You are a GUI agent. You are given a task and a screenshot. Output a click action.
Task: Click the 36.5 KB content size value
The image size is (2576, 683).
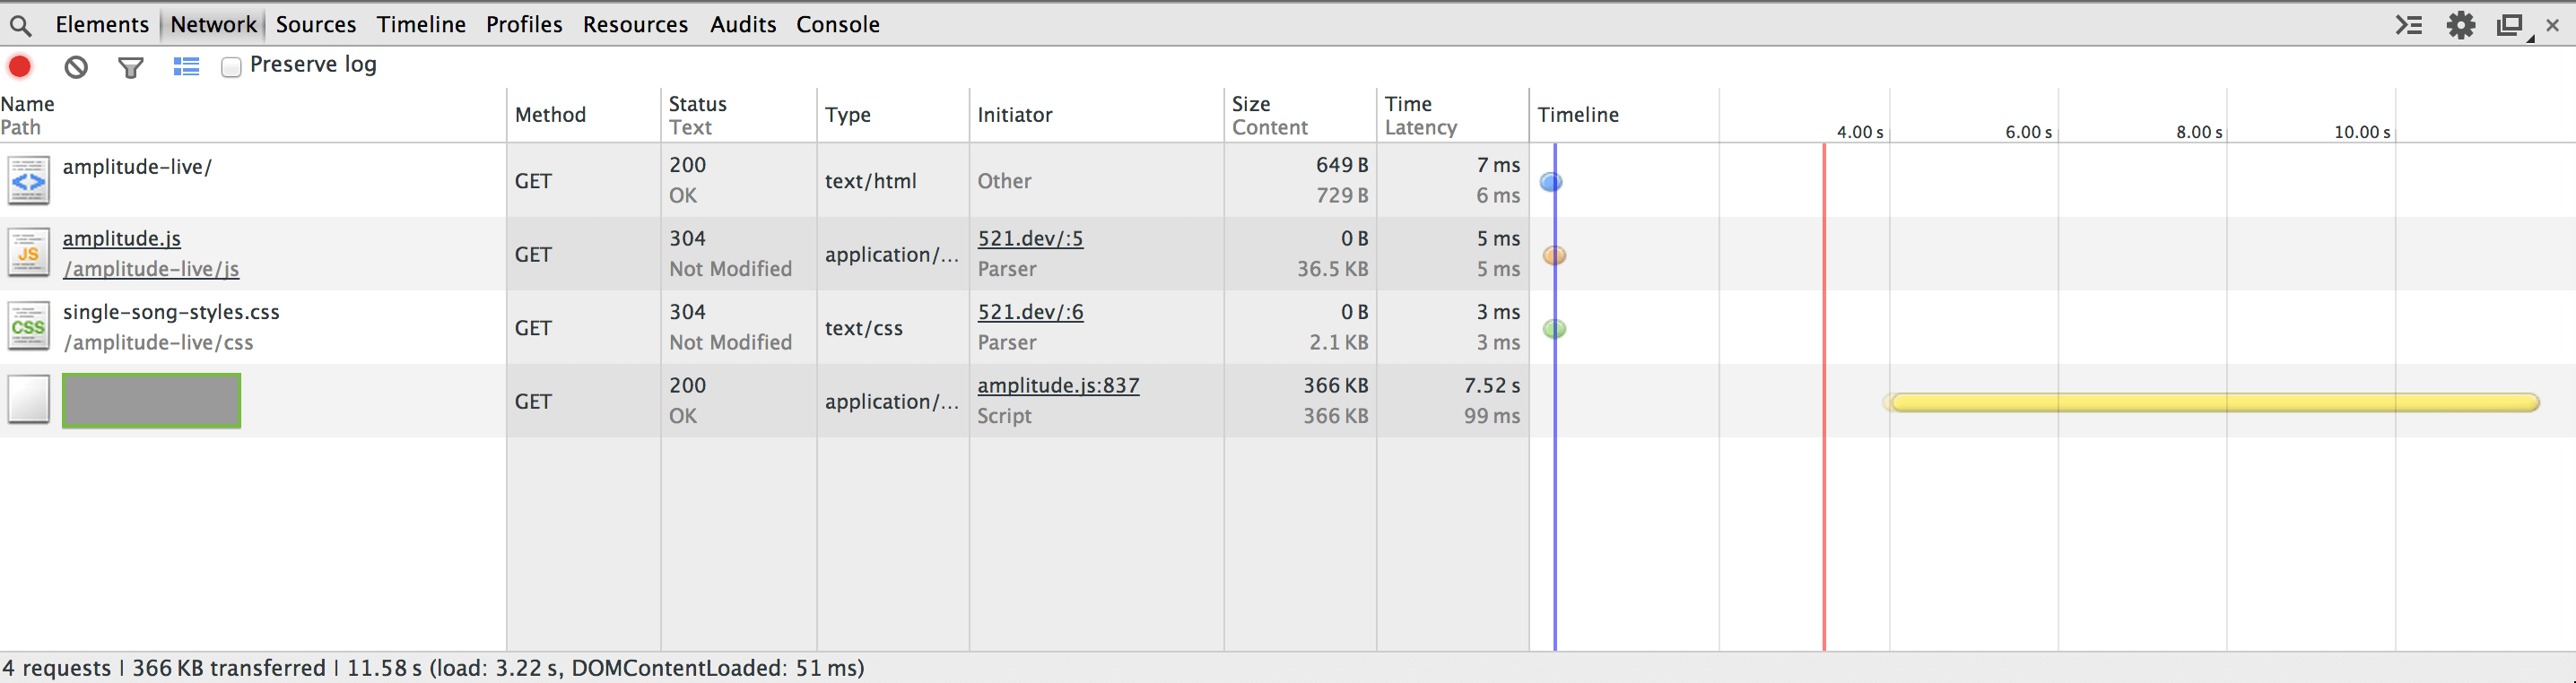(1333, 270)
